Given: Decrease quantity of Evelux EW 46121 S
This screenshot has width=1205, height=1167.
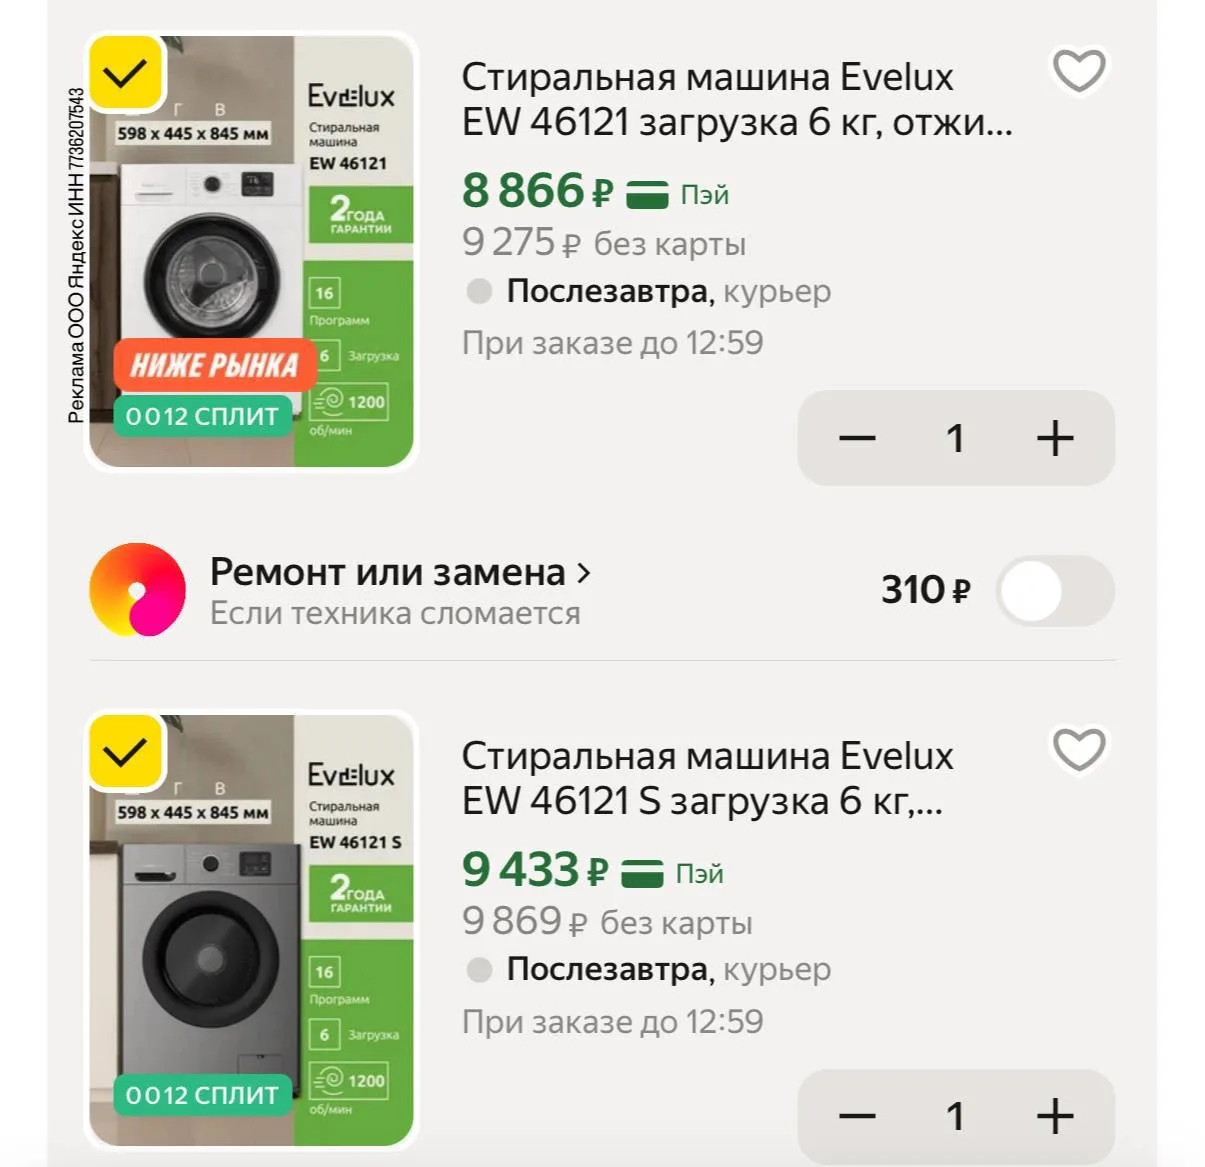Looking at the screenshot, I should click(857, 1116).
